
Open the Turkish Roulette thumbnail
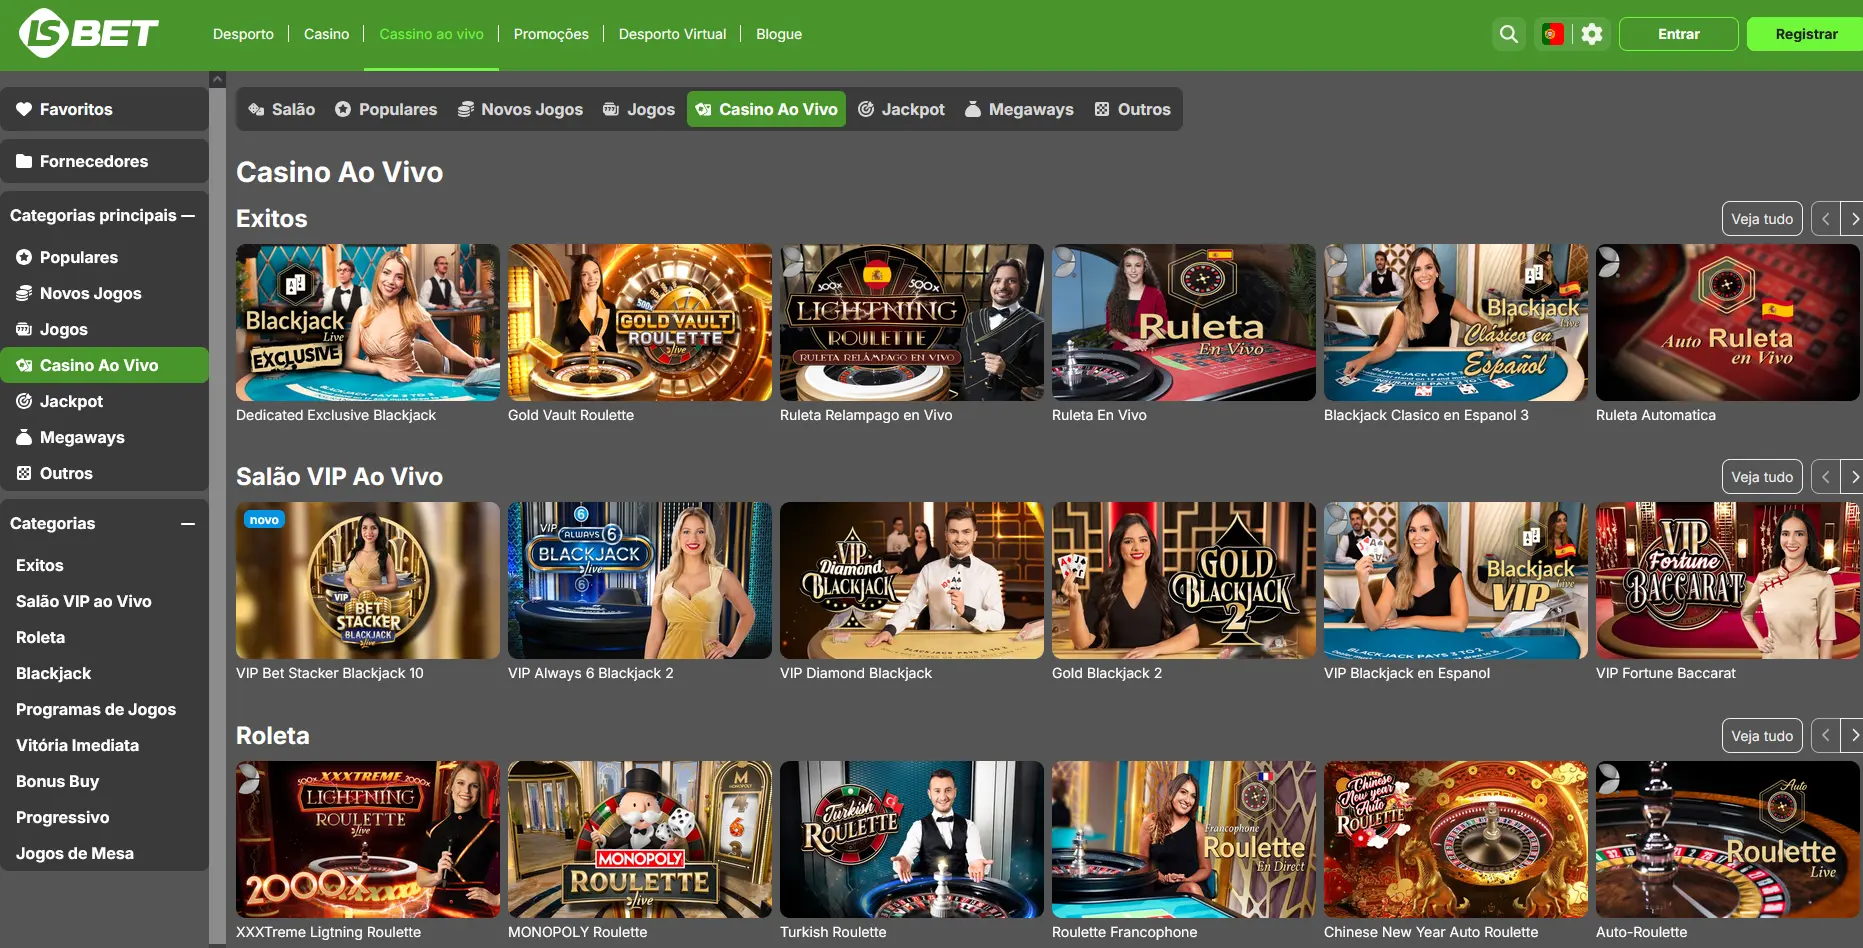coord(912,839)
